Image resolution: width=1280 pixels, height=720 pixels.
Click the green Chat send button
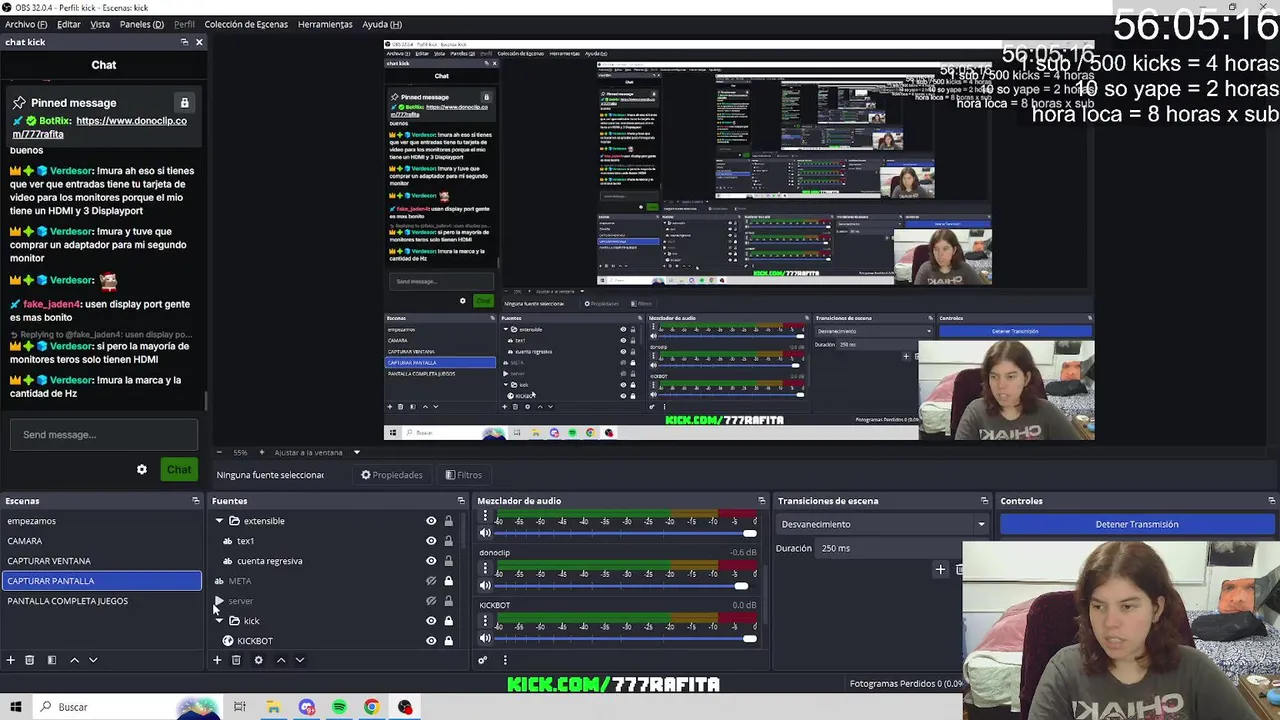(179, 470)
